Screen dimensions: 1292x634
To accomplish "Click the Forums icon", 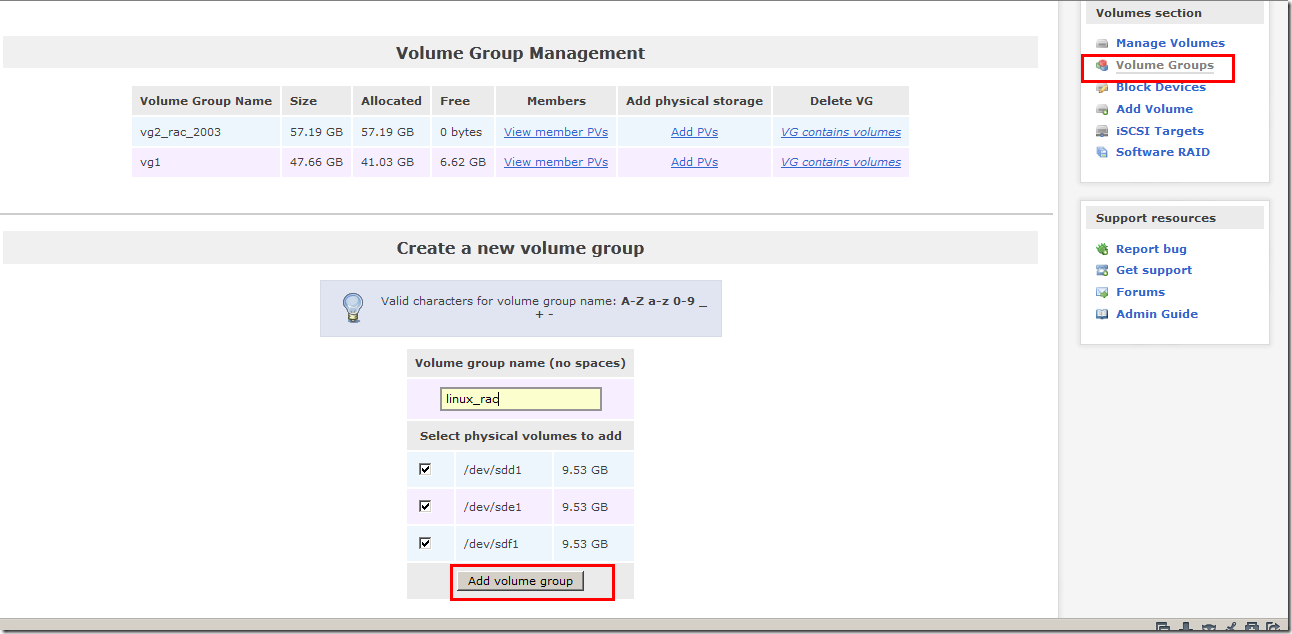I will coord(1101,292).
